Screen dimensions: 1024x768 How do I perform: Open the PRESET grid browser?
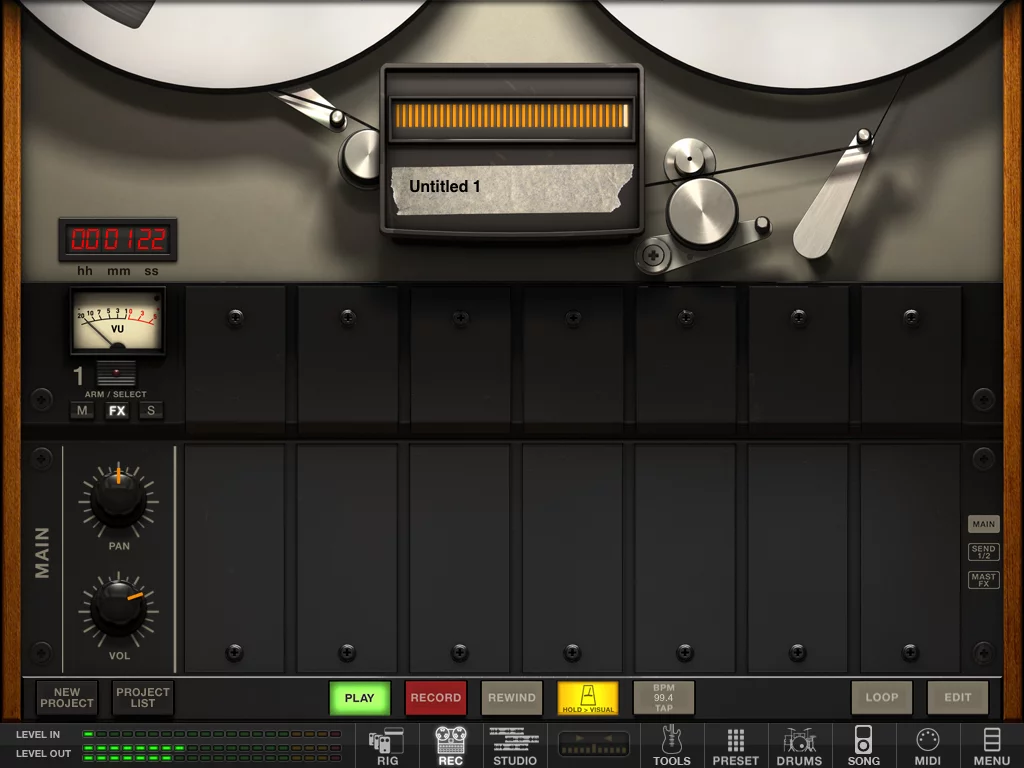[735, 745]
